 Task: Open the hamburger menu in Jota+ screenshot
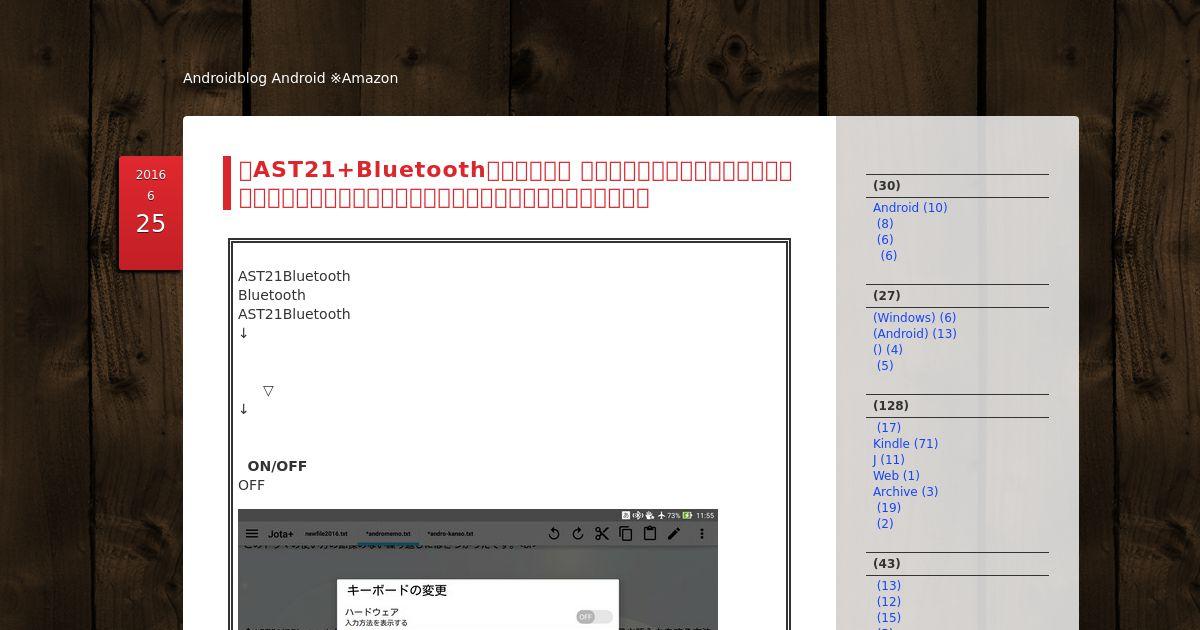coord(252,534)
